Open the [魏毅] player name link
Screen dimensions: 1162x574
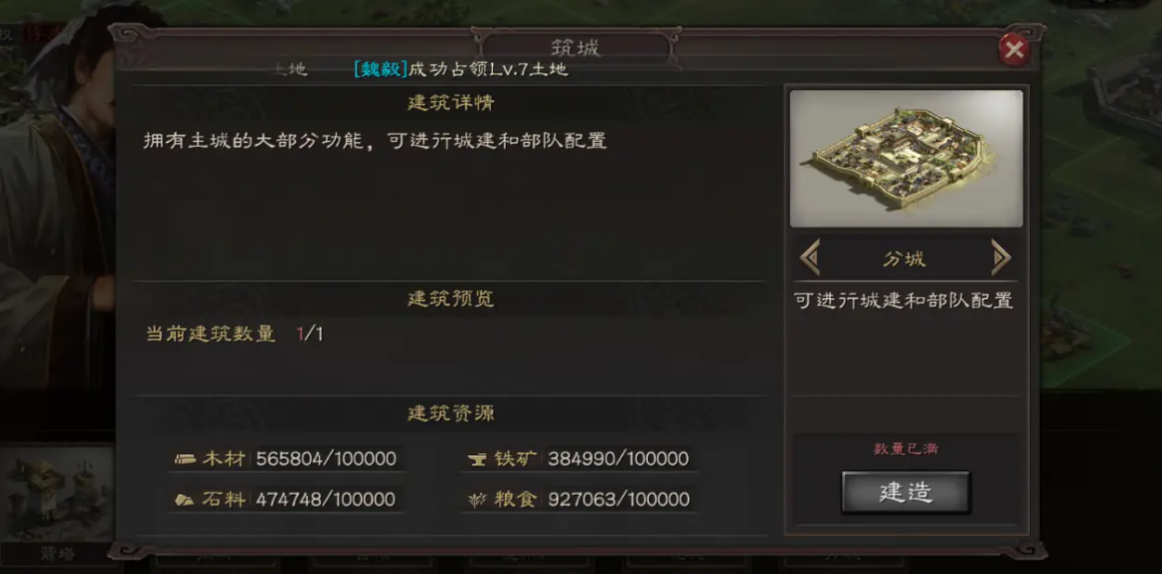tap(381, 70)
